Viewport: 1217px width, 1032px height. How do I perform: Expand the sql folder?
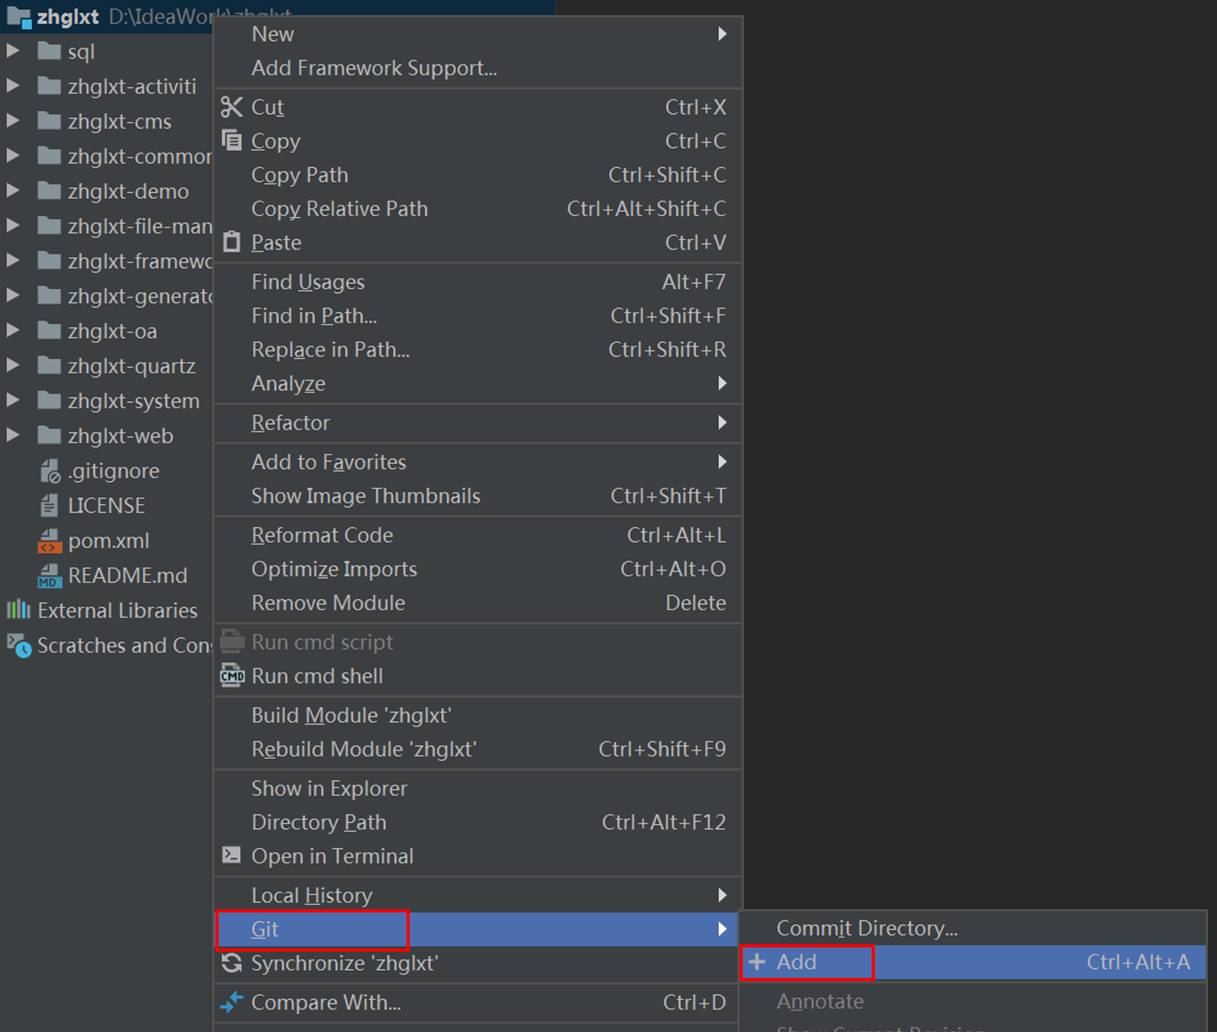[13, 50]
